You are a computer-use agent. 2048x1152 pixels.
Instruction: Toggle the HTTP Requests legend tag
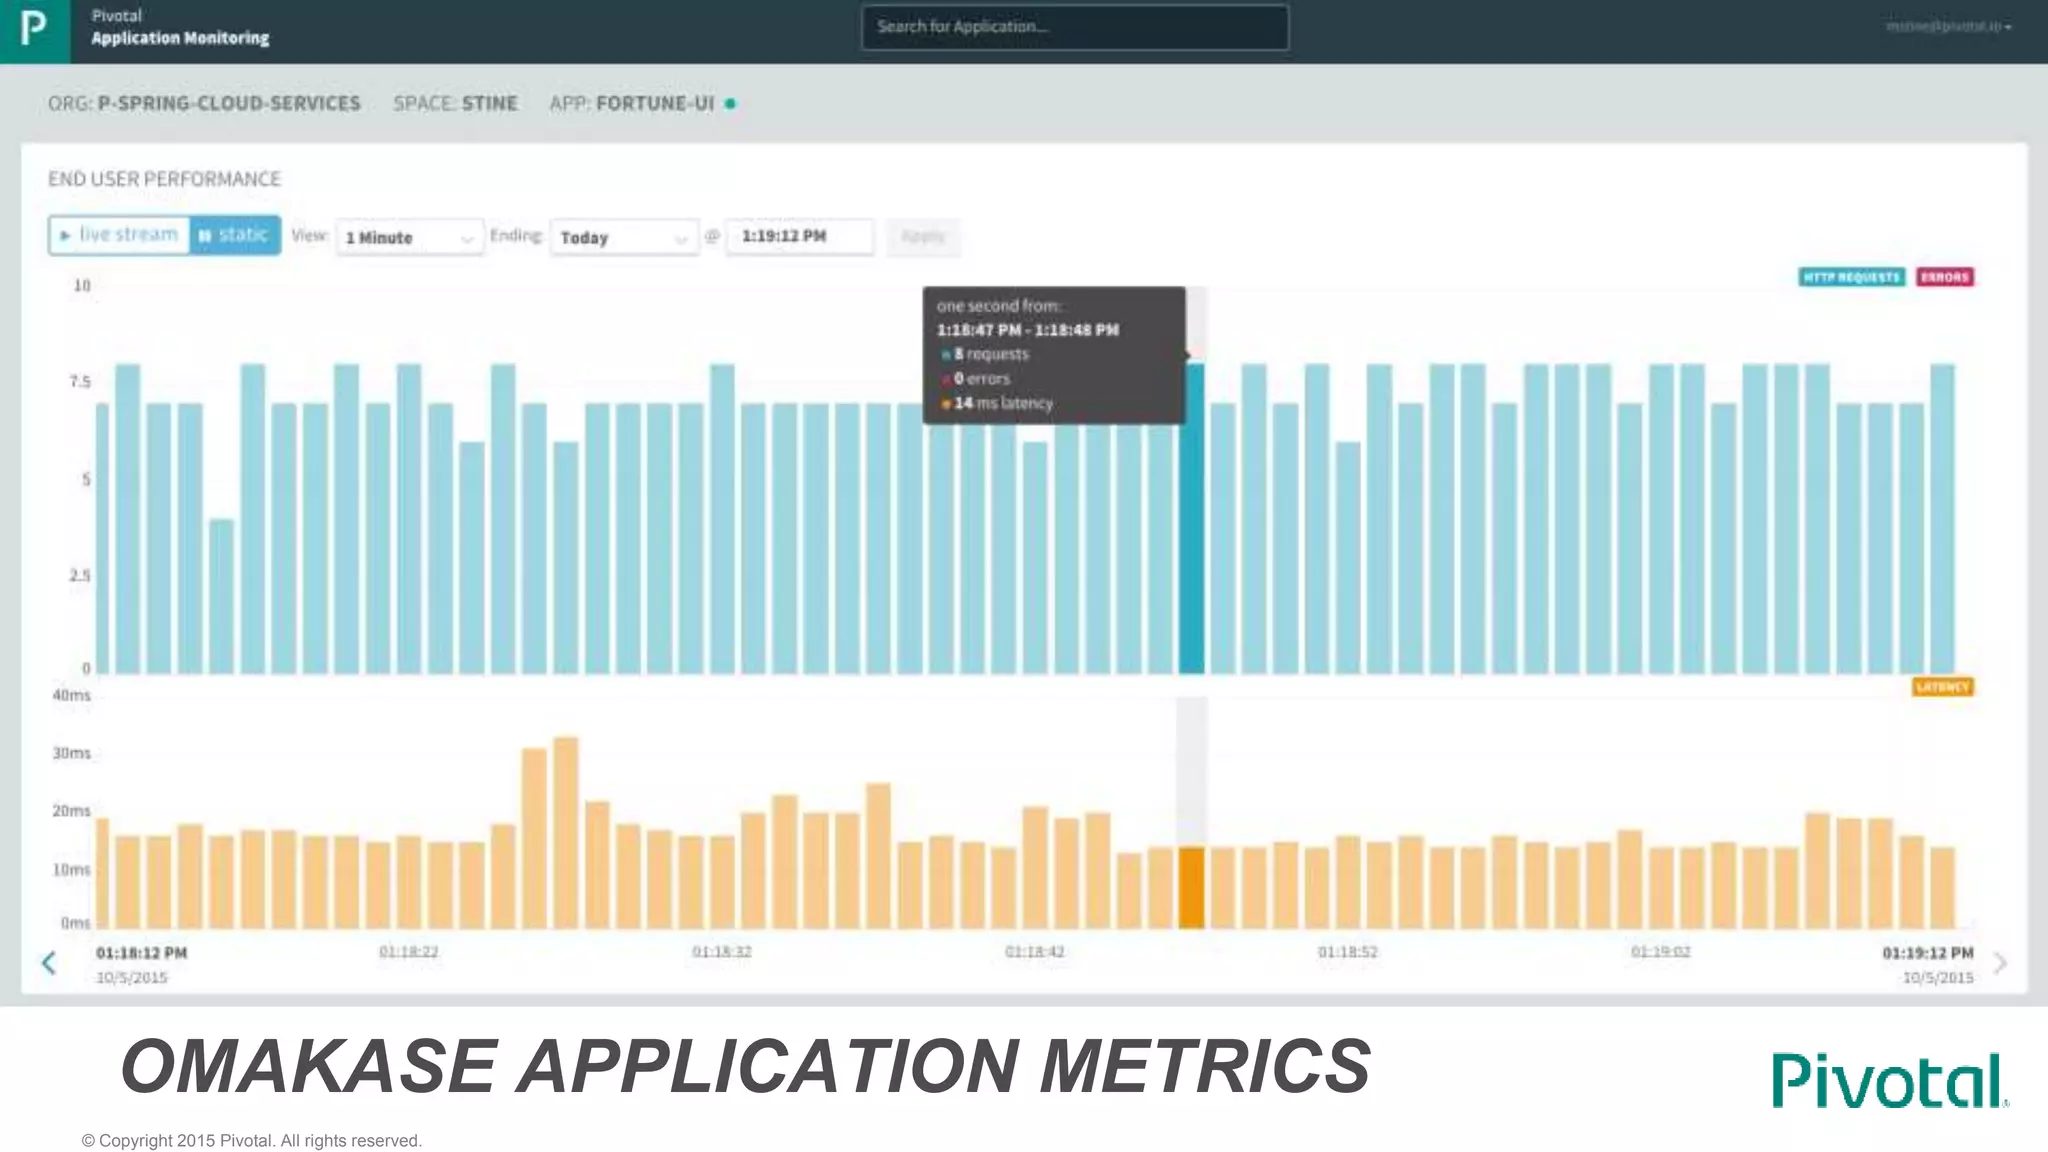tap(1851, 277)
